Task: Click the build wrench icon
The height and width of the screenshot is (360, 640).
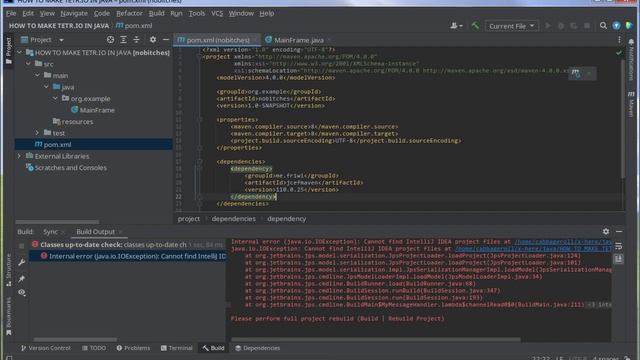Action: (x=22, y=262)
